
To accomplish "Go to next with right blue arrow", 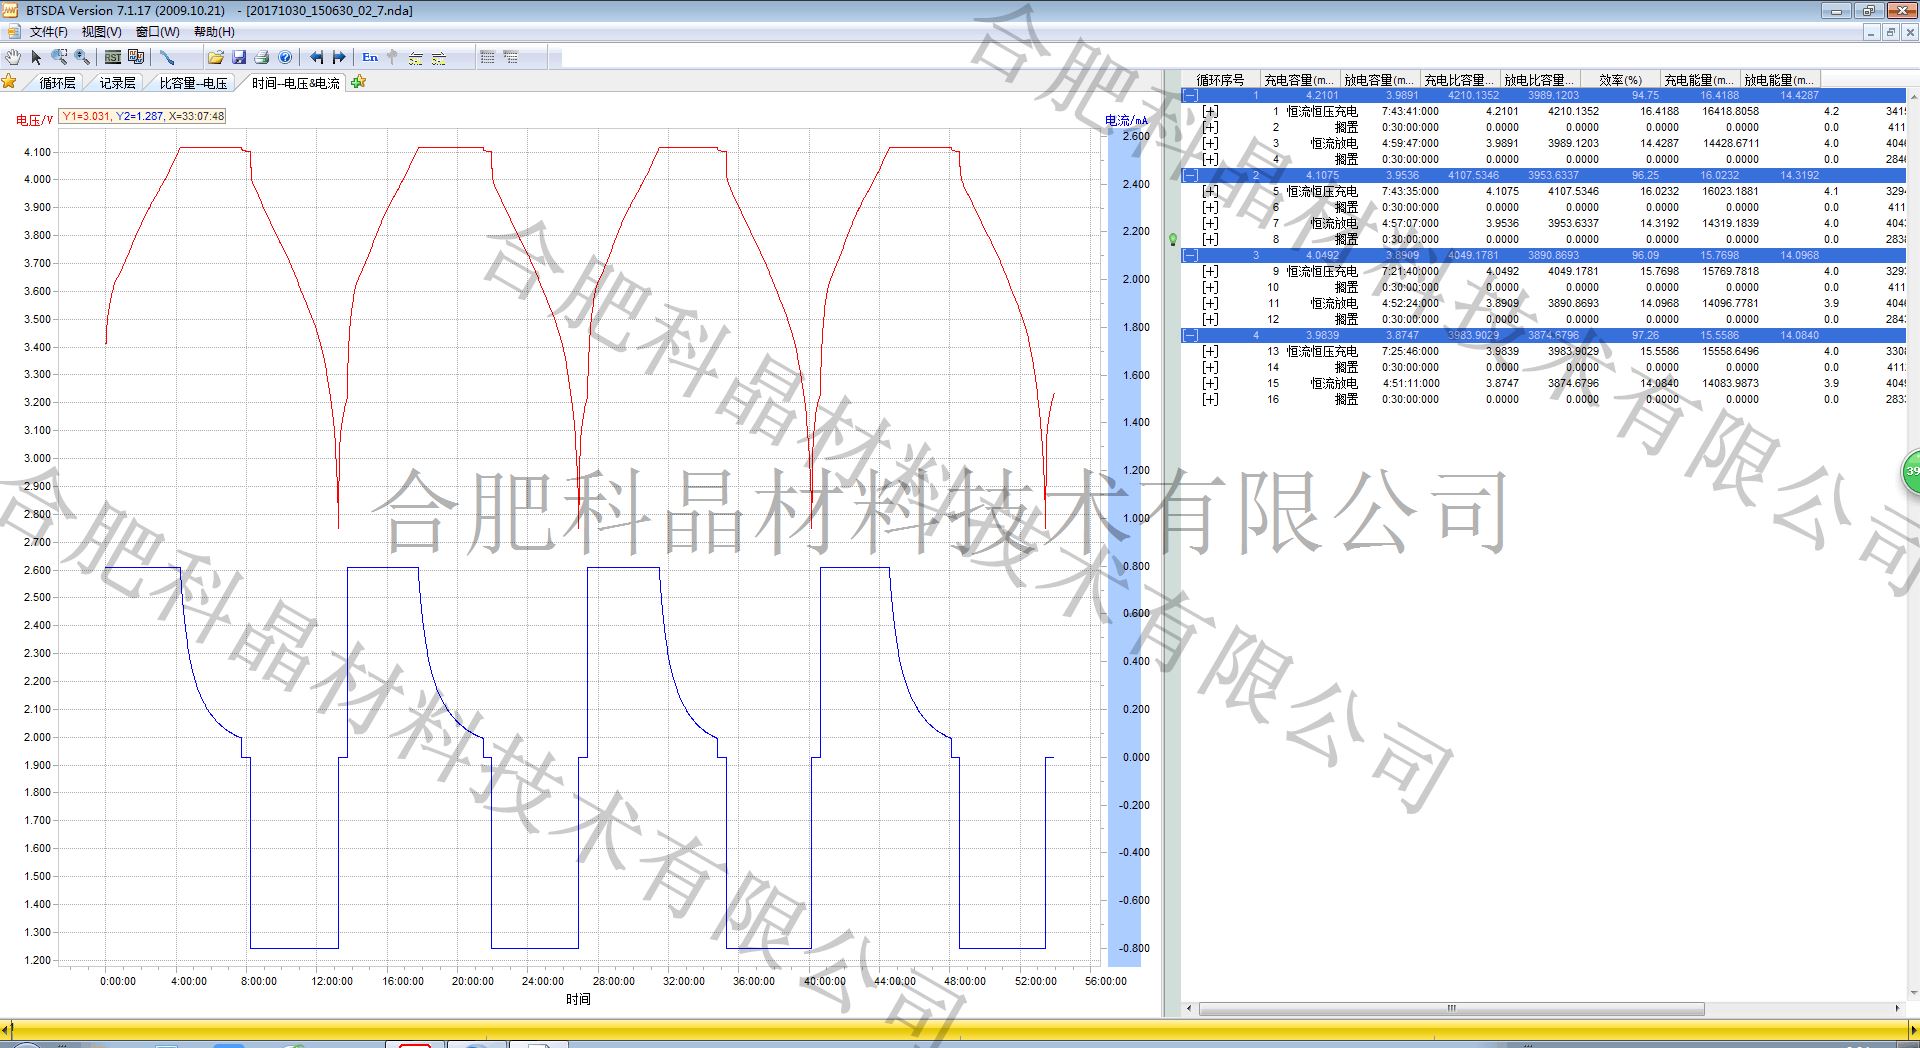I will click(339, 58).
